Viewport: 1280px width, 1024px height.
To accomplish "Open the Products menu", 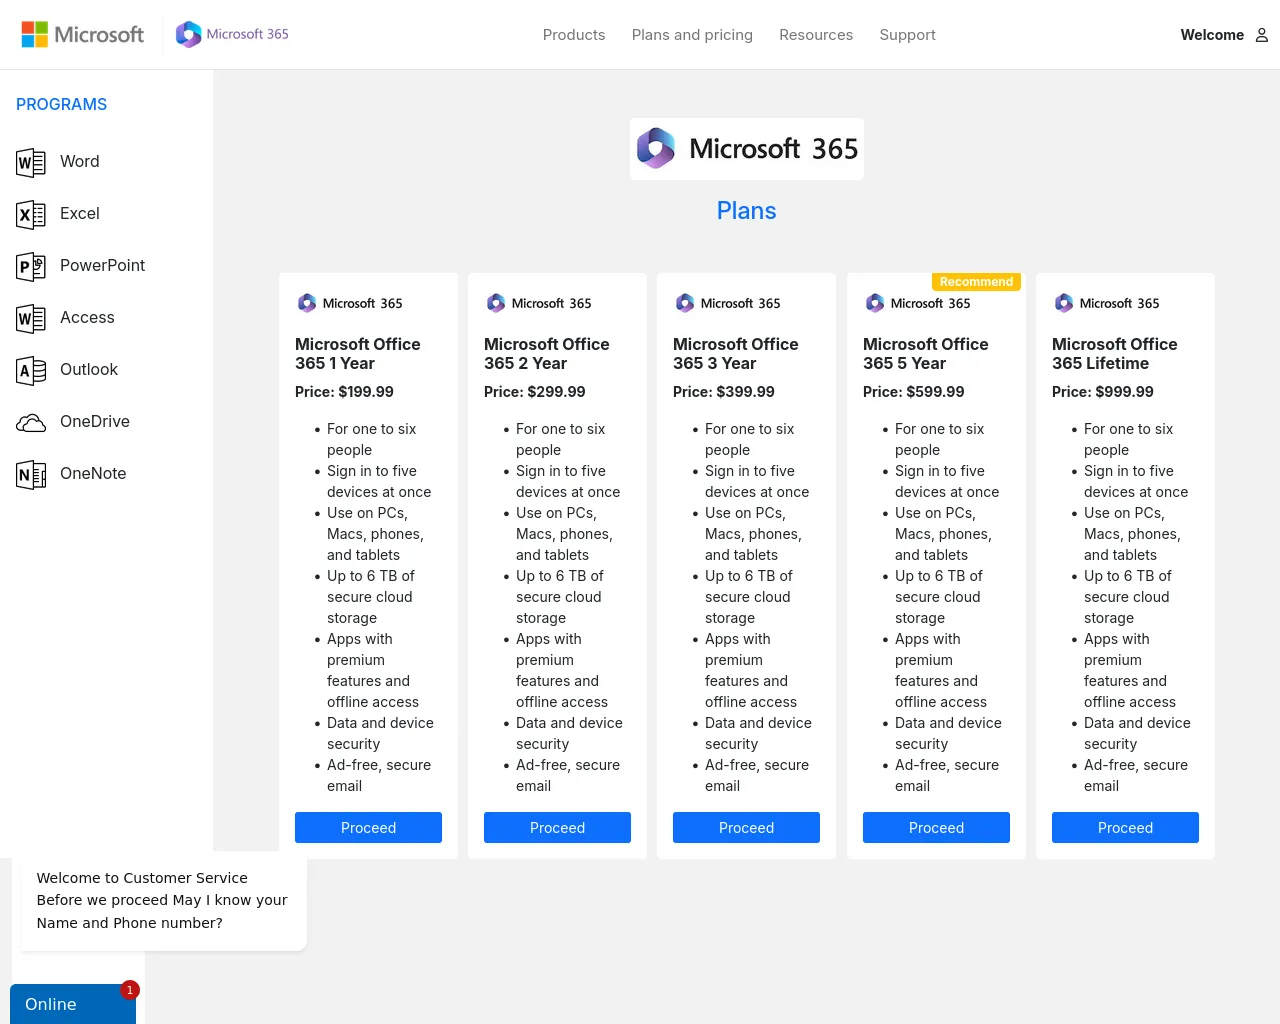I will (574, 35).
